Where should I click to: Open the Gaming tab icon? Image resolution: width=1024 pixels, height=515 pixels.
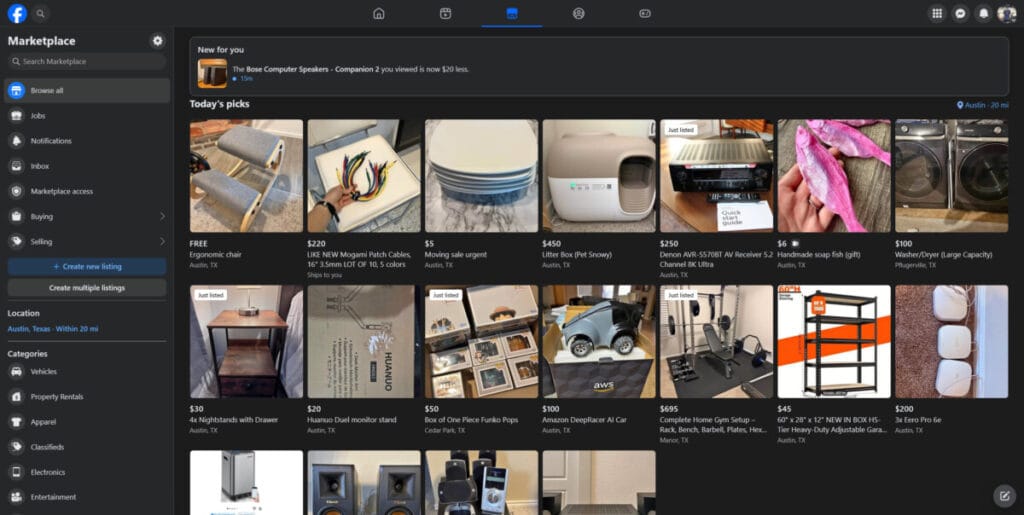point(645,13)
